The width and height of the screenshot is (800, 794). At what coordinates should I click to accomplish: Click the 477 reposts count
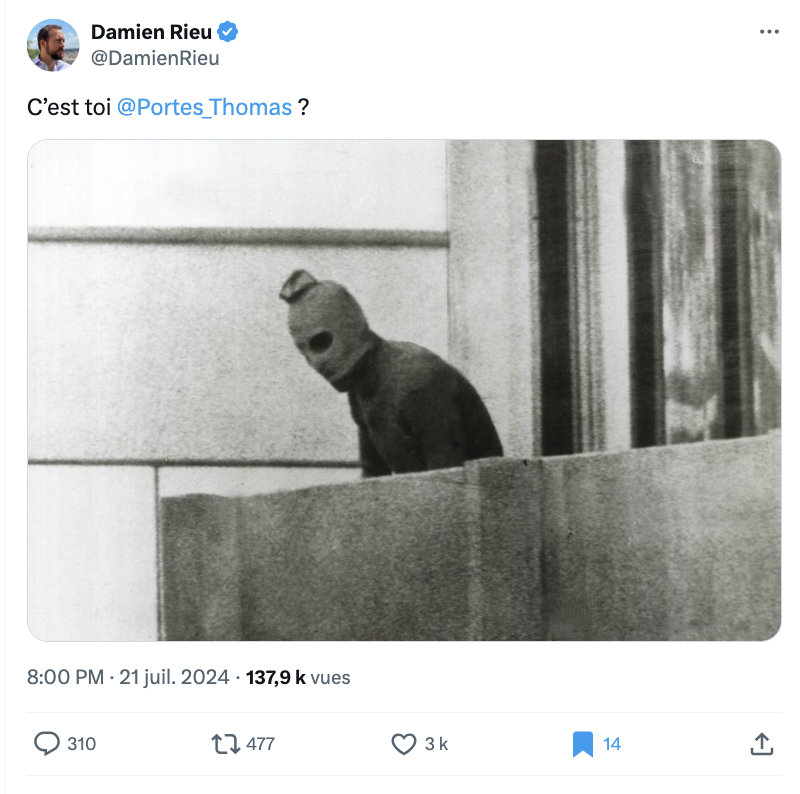[x=260, y=743]
